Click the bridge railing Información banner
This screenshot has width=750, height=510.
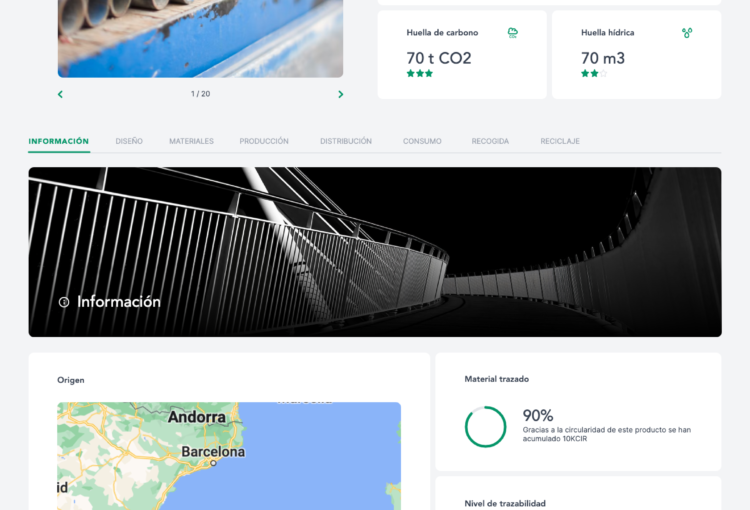(375, 252)
